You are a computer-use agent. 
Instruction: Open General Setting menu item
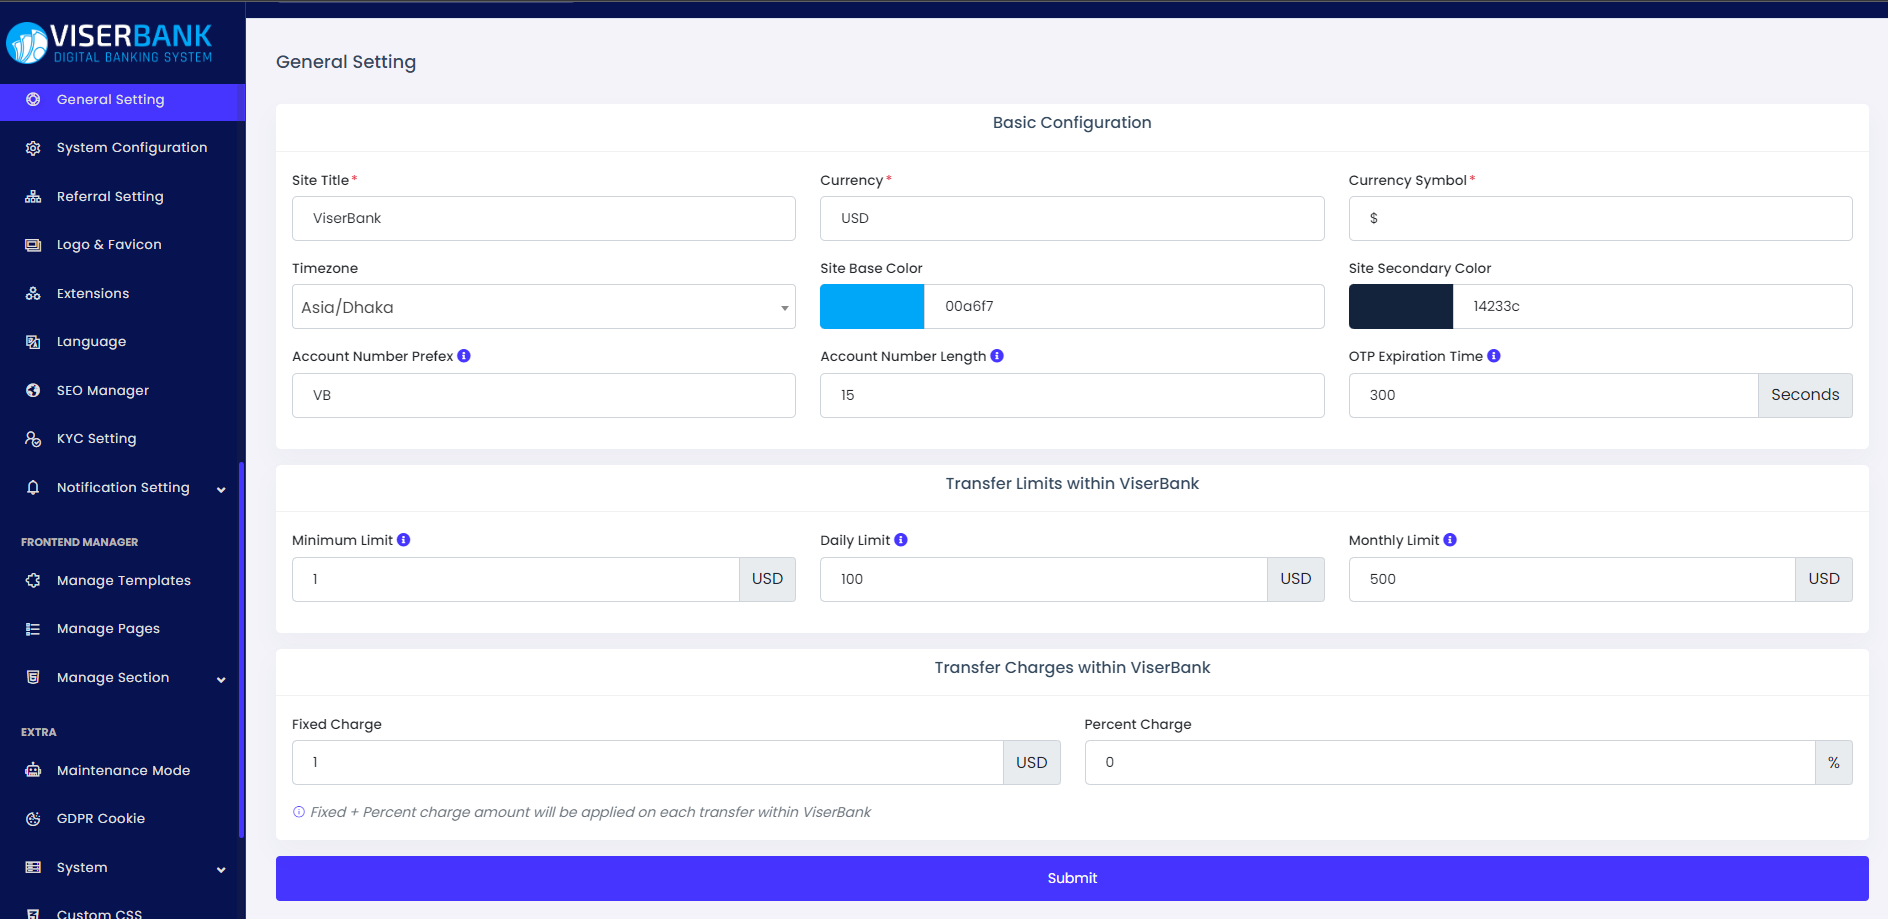(122, 100)
